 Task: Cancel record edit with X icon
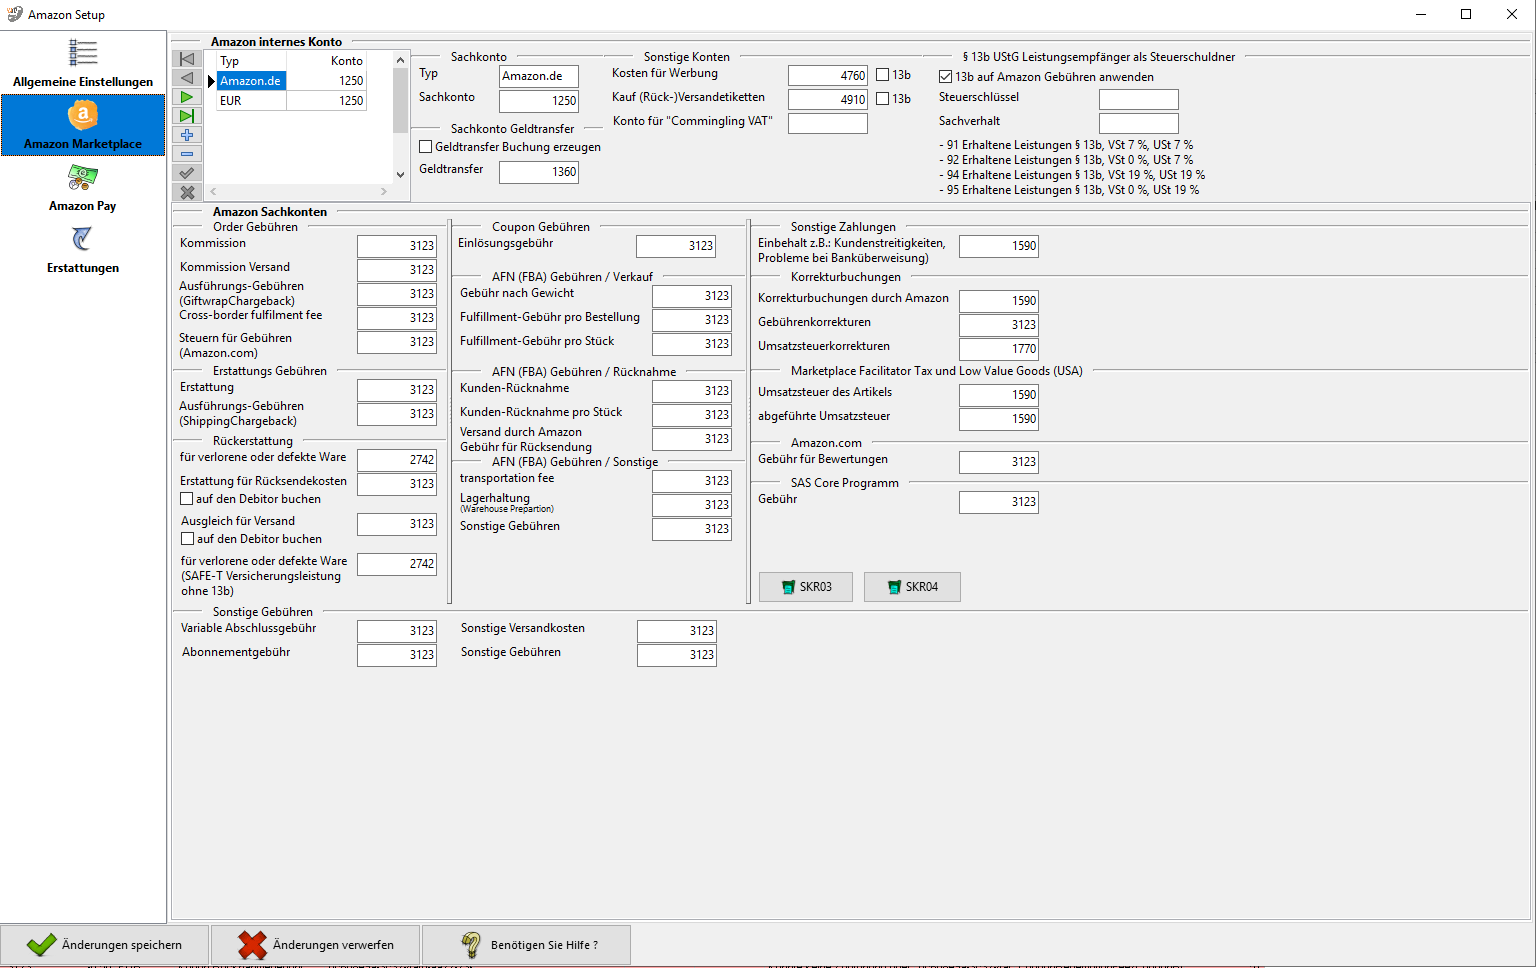point(187,192)
